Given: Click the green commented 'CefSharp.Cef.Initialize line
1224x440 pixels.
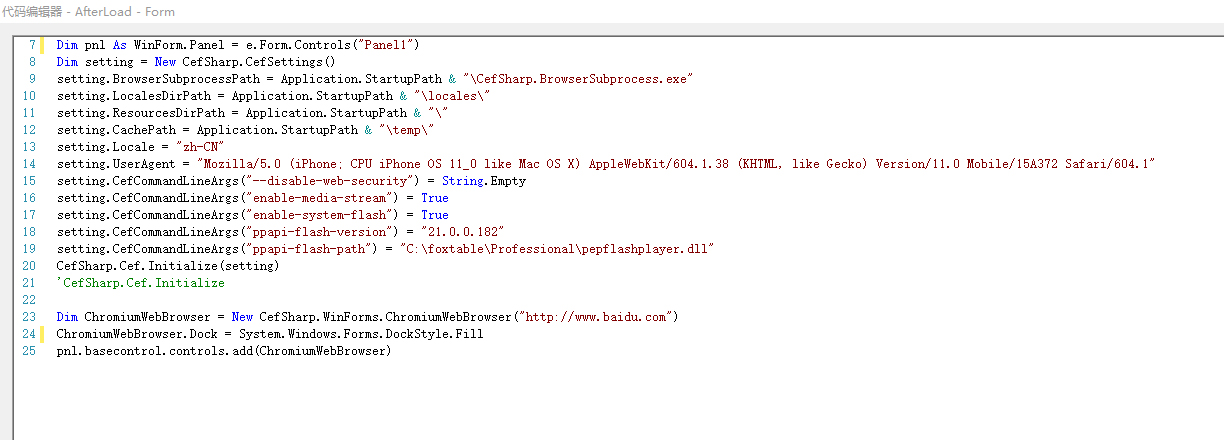Looking at the screenshot, I should coord(141,283).
